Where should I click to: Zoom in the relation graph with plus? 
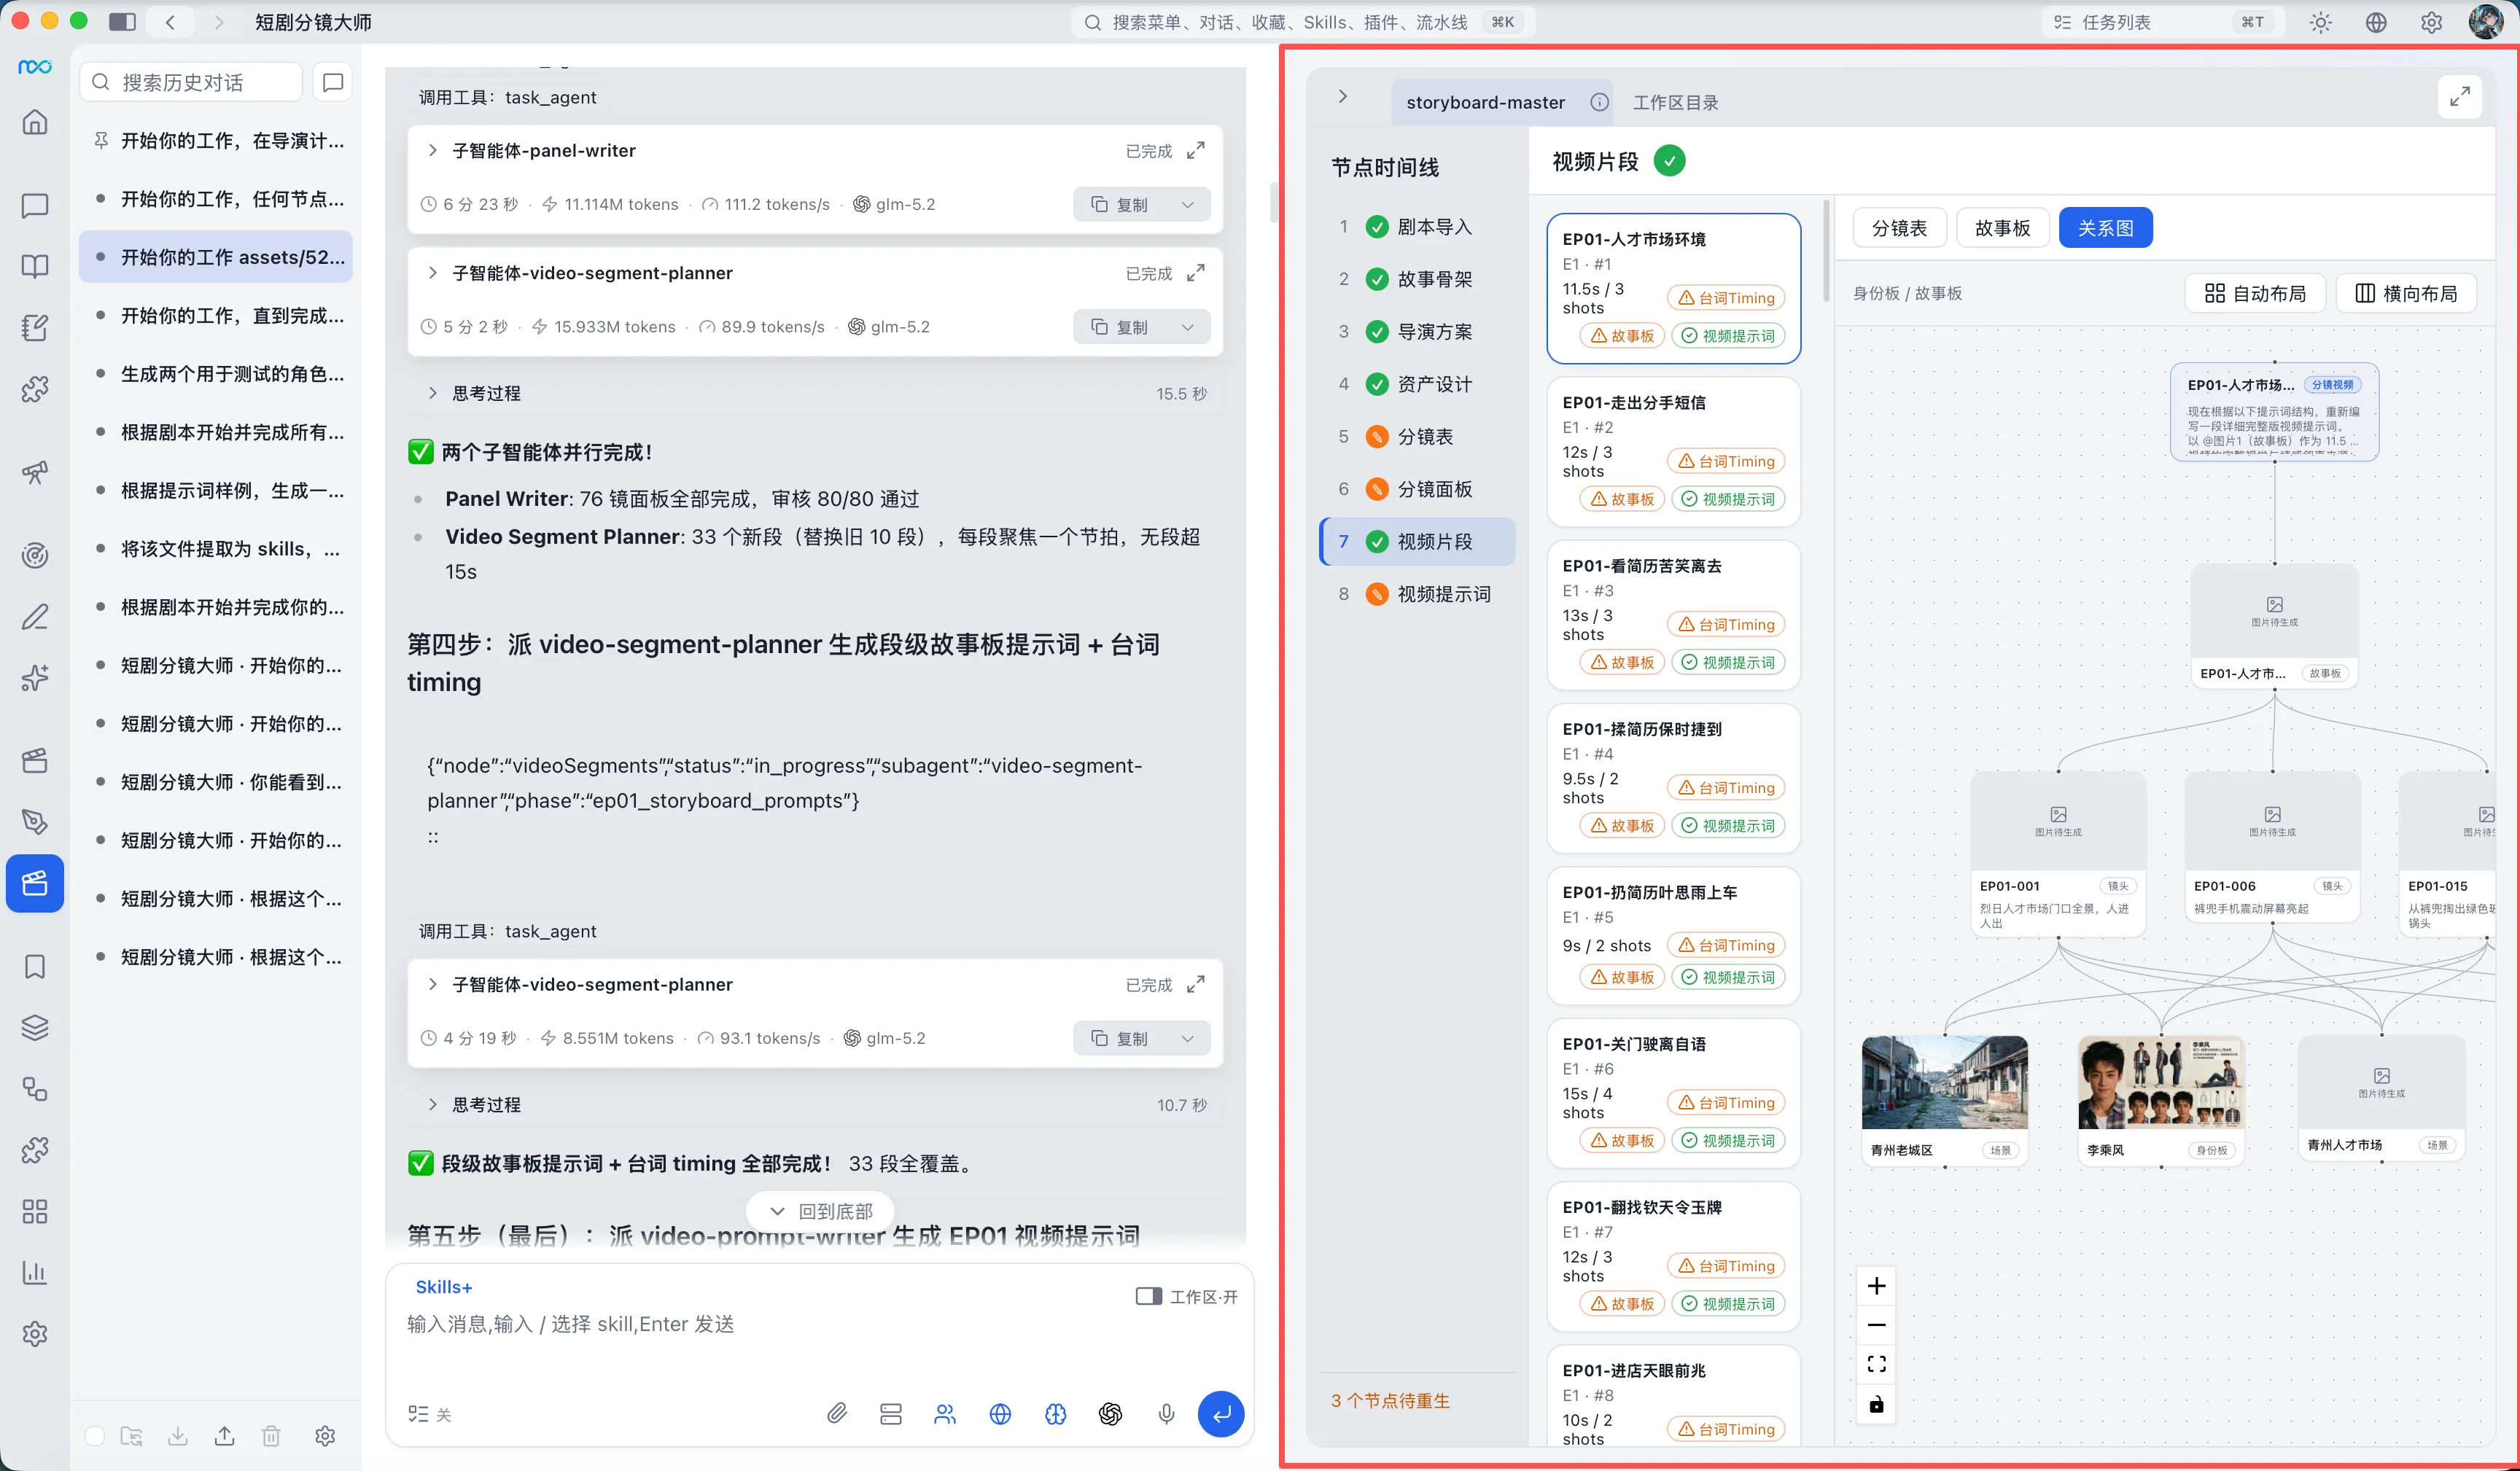point(1877,1285)
